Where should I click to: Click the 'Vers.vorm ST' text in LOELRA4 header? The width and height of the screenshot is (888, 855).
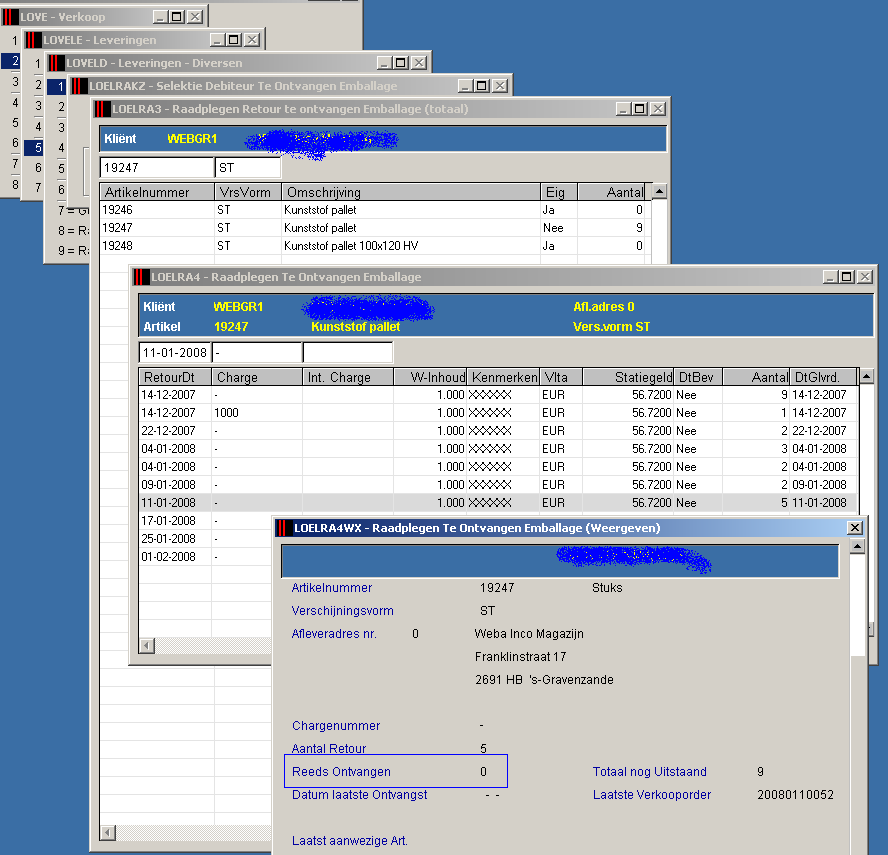point(612,327)
